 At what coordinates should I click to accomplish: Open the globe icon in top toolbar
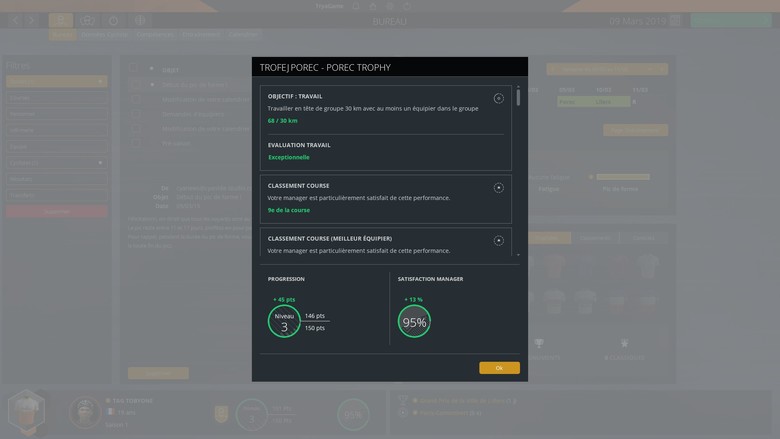click(139, 20)
